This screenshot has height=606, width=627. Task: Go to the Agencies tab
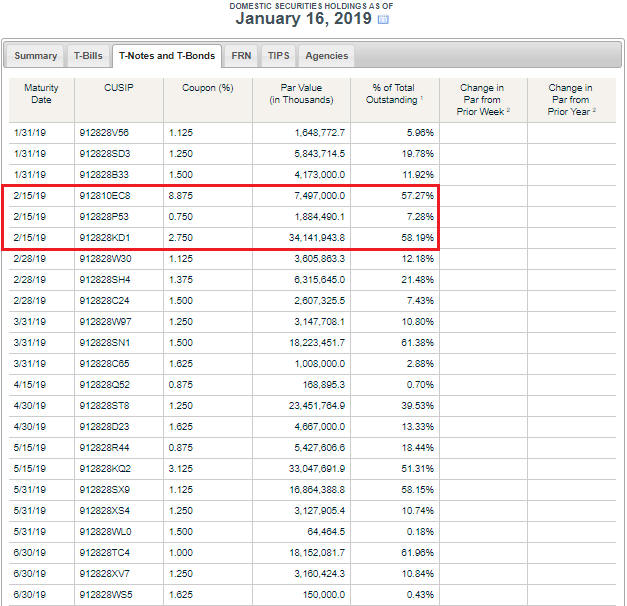pos(326,56)
